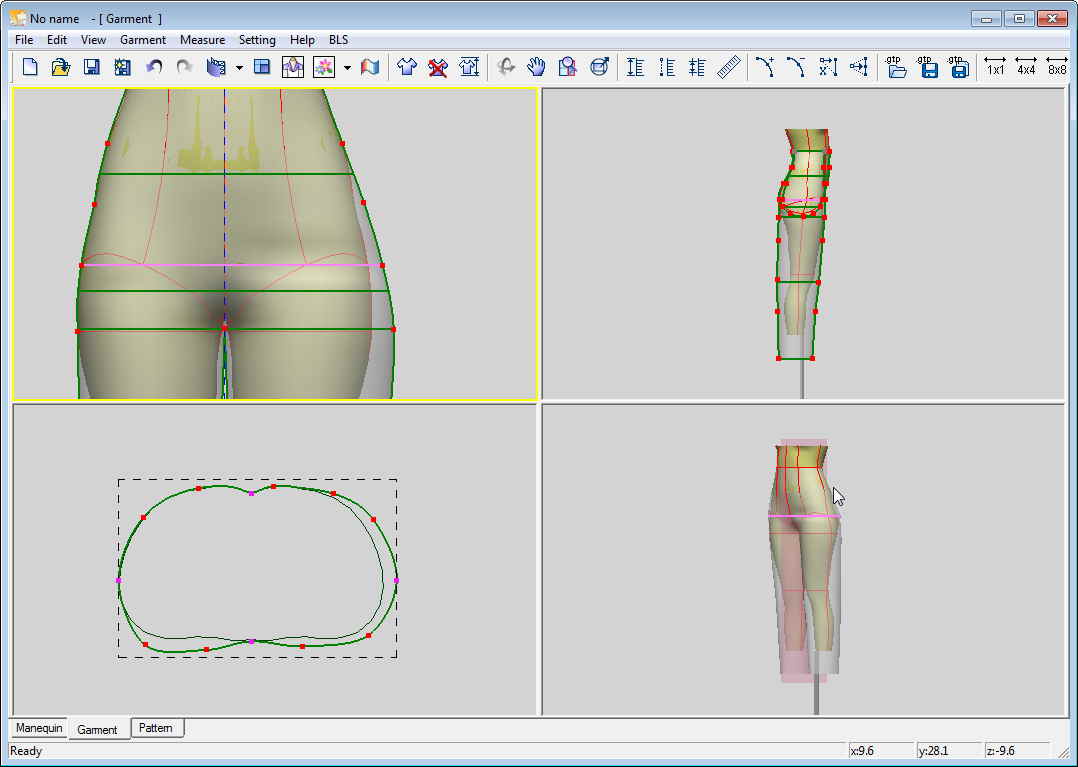The width and height of the screenshot is (1078, 767).
Task: Open the Garment menu
Action: pyautogui.click(x=143, y=40)
